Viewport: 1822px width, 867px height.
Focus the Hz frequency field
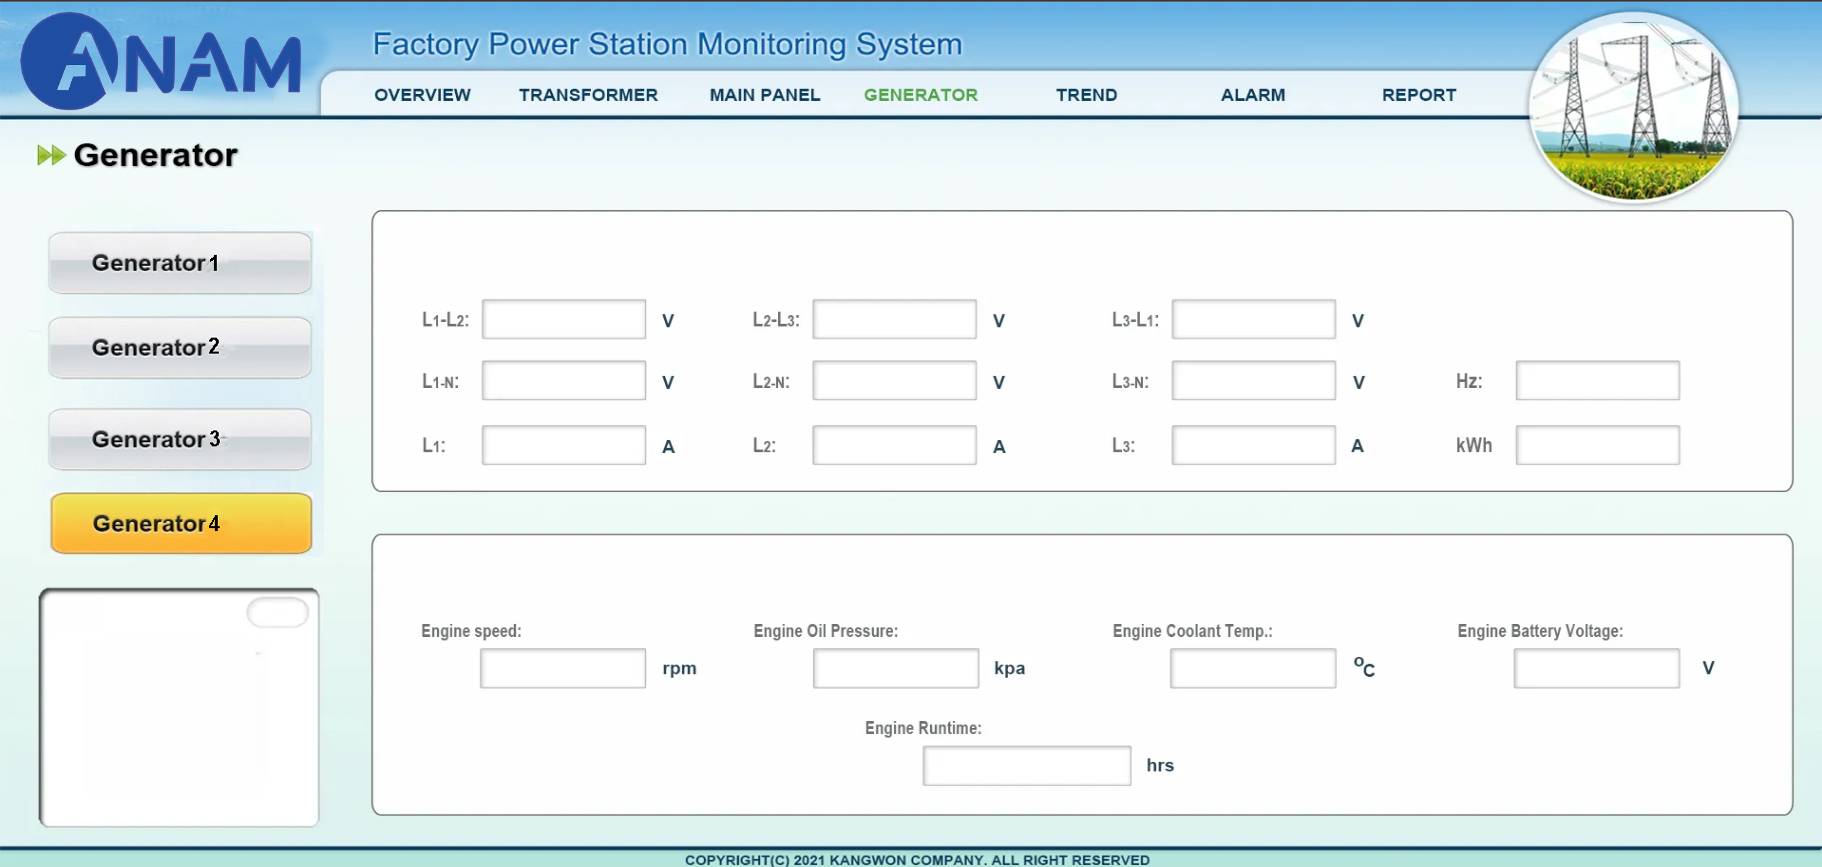coord(1597,381)
